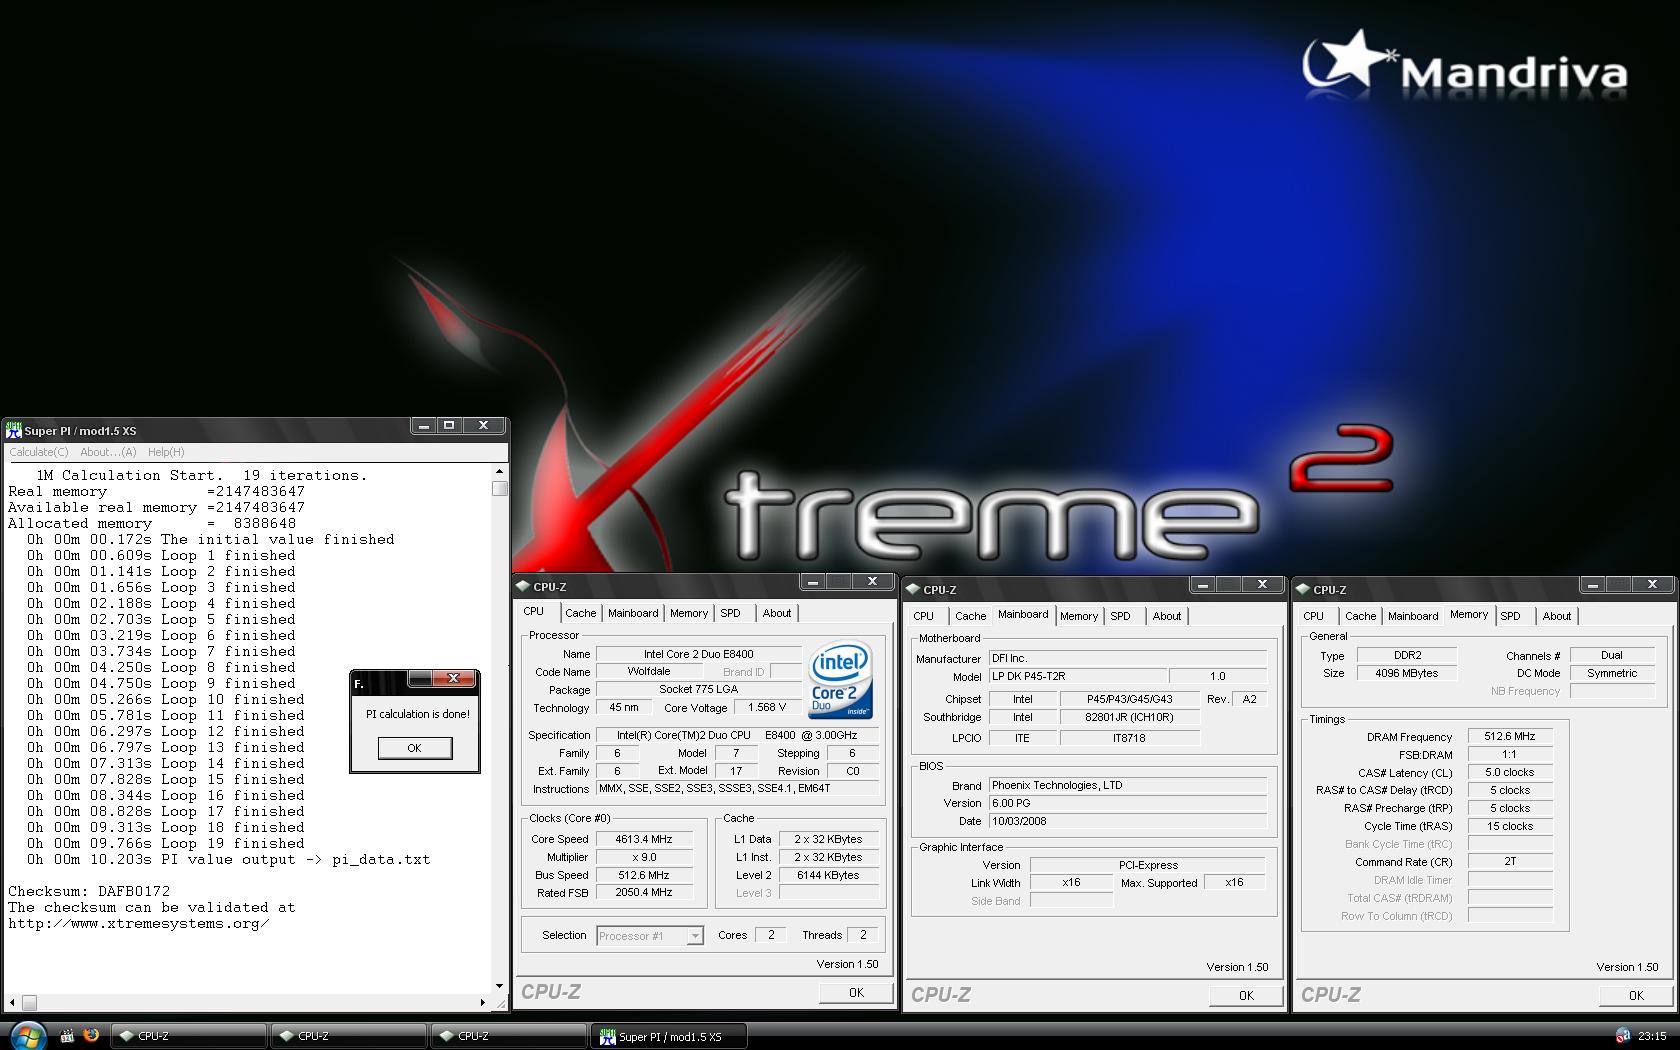Close the 'PI calculation is done!' dialog
This screenshot has width=1680, height=1050.
pos(454,678)
